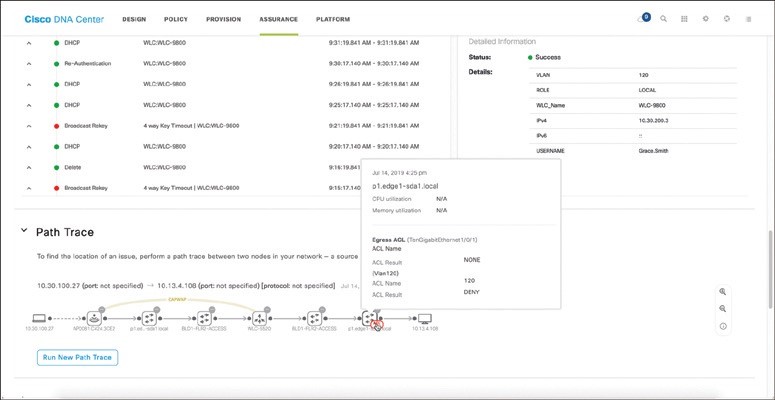775x400 pixels.
Task: Click the Path Trace section title
Action: 65,232
